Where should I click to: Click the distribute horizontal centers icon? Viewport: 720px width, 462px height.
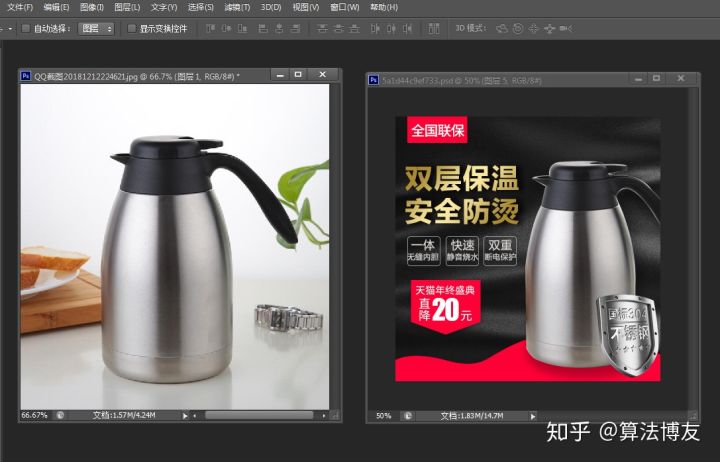click(x=391, y=28)
